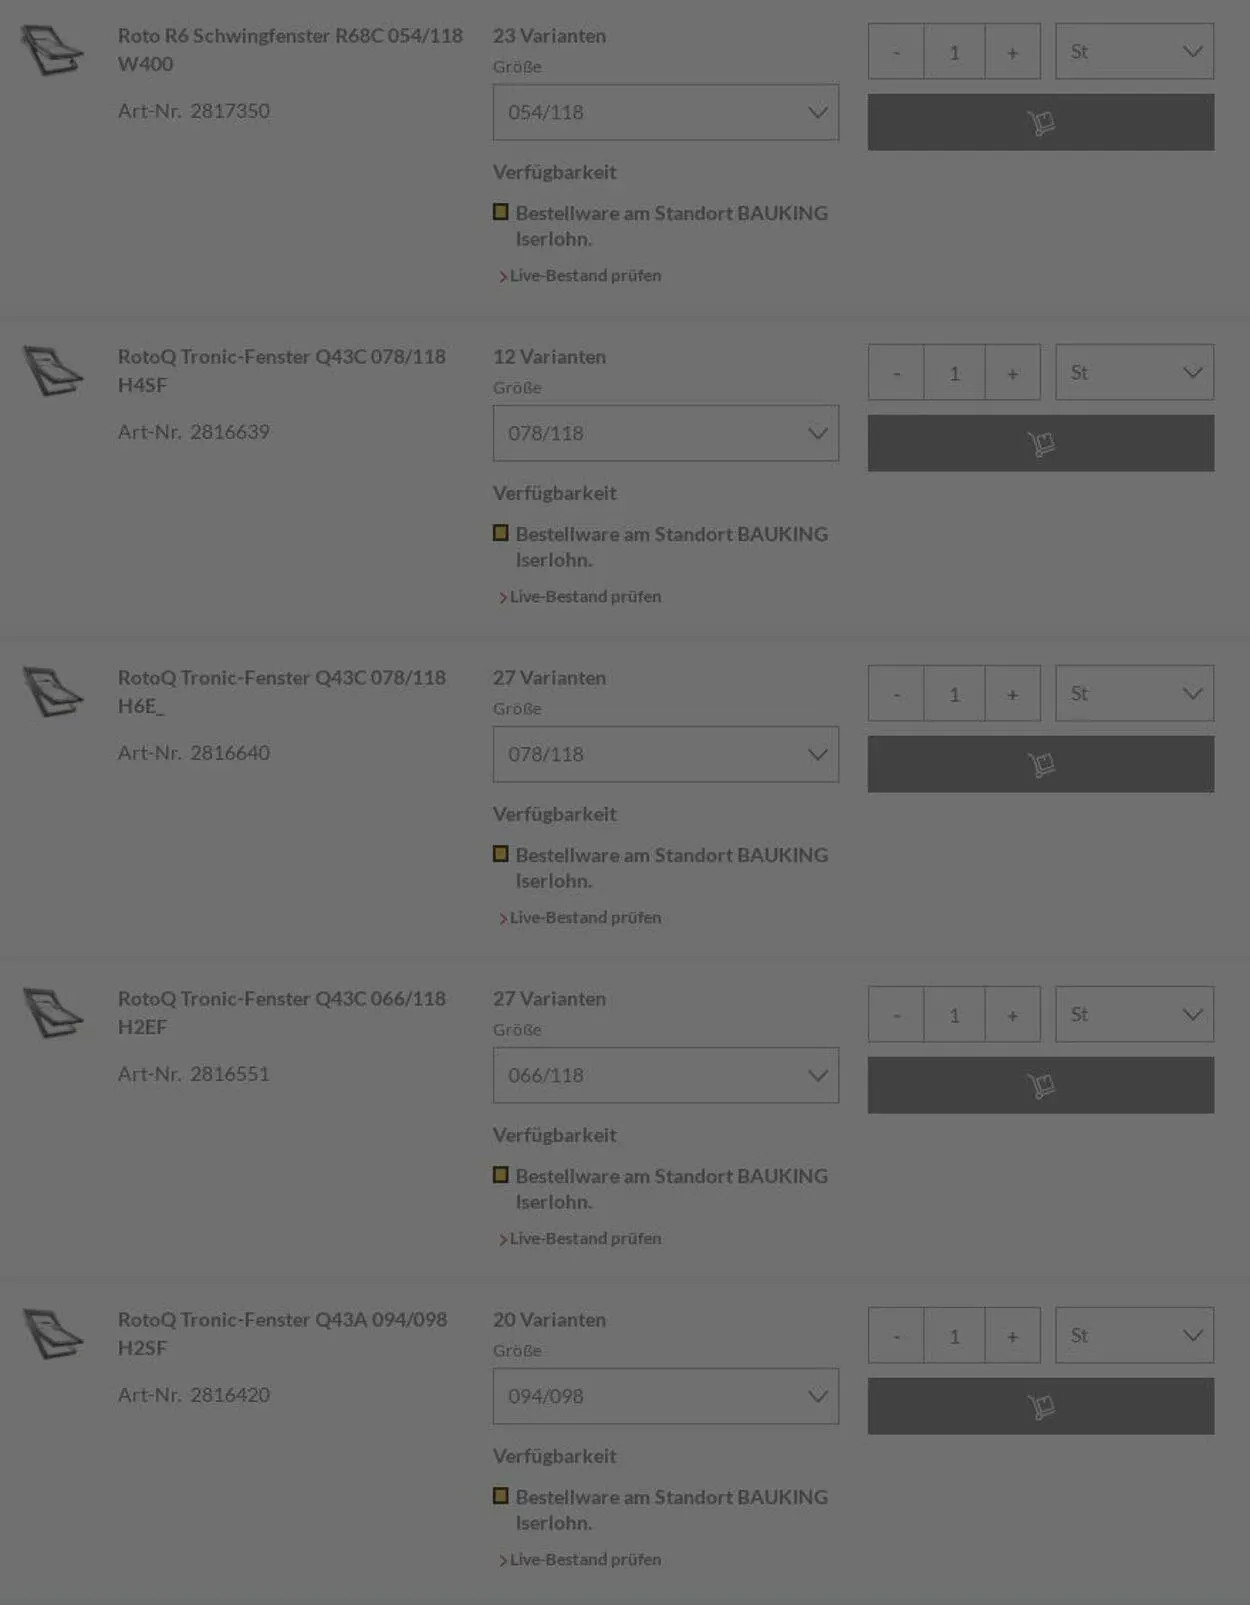This screenshot has height=1605, width=1250.
Task: Open the 054/118 size dropdown
Action: click(x=665, y=112)
